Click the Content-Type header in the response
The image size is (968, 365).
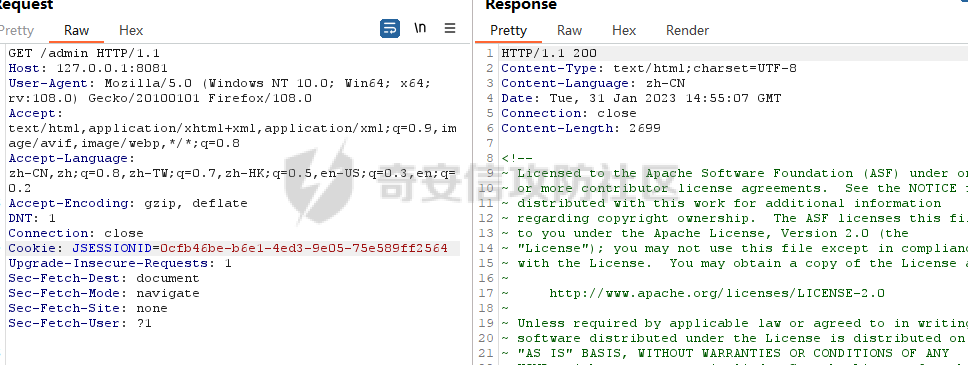pyautogui.click(x=649, y=68)
